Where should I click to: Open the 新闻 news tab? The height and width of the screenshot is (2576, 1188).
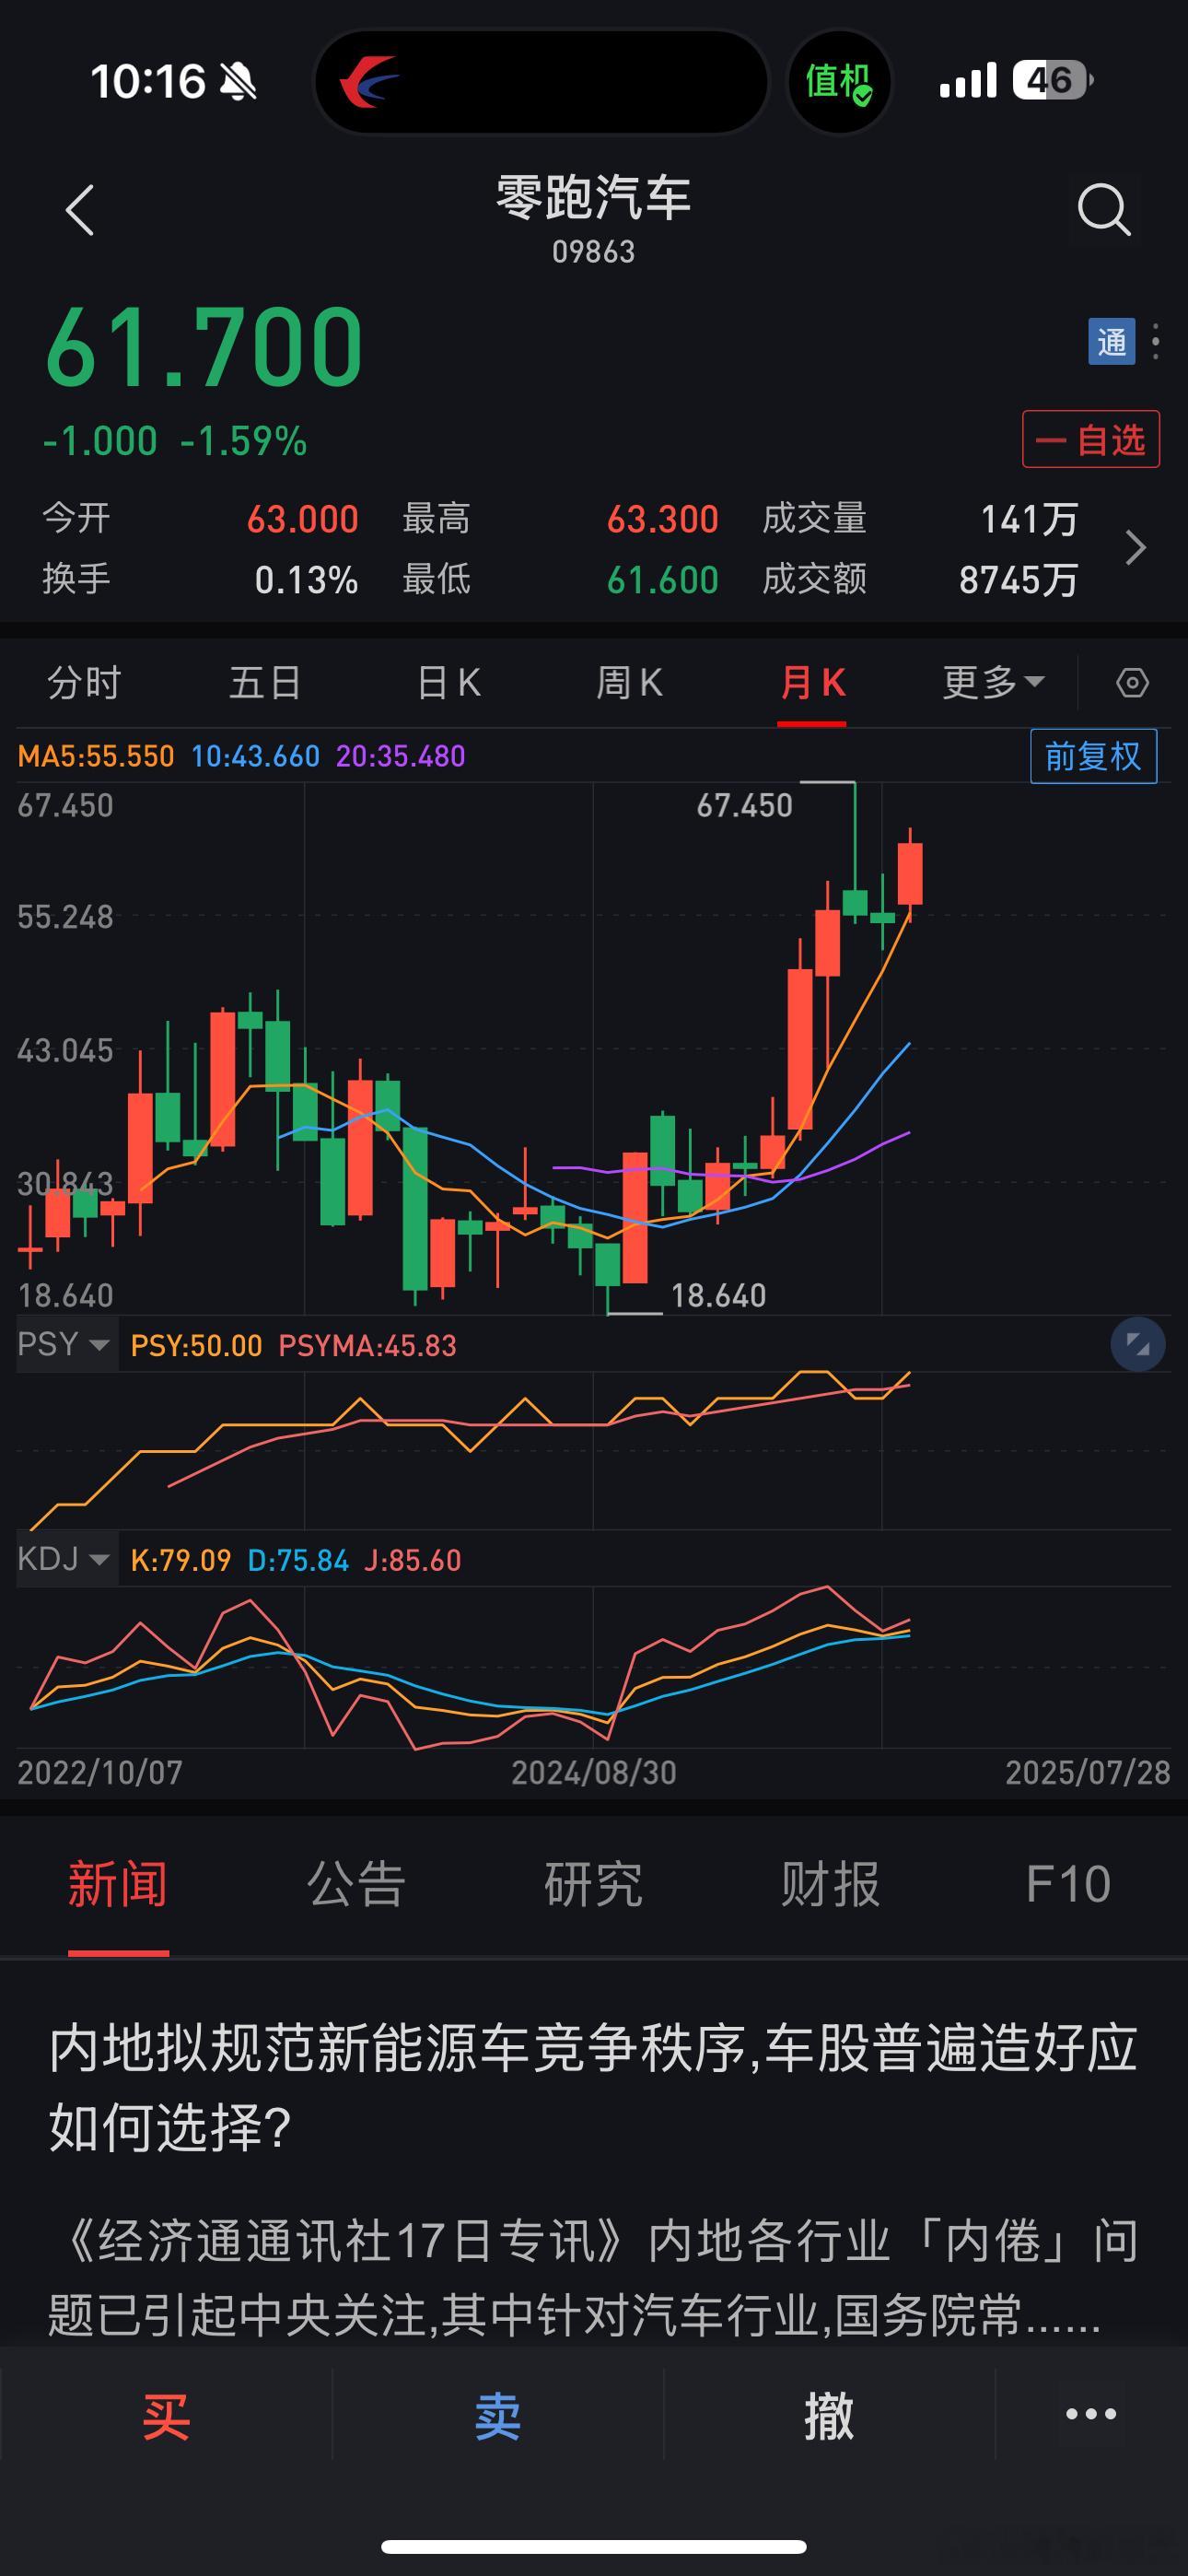pos(118,1885)
